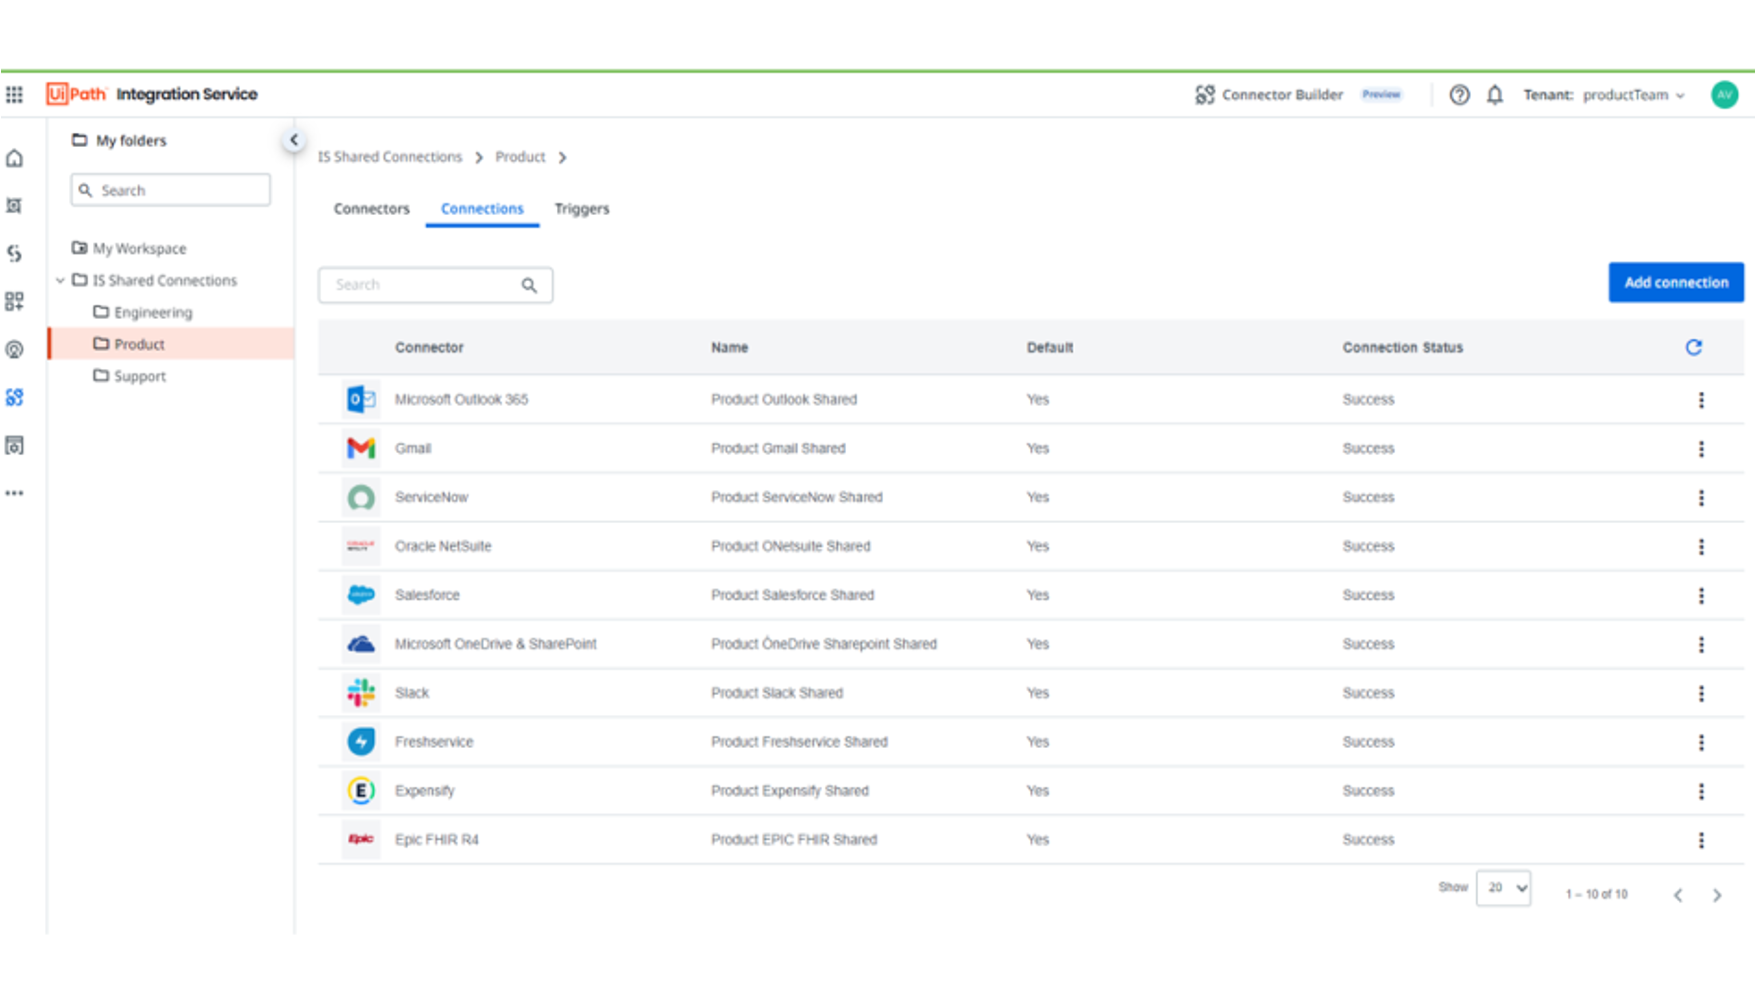
Task: Open actions menu for Product ONetsuite Shared
Action: click(x=1701, y=547)
